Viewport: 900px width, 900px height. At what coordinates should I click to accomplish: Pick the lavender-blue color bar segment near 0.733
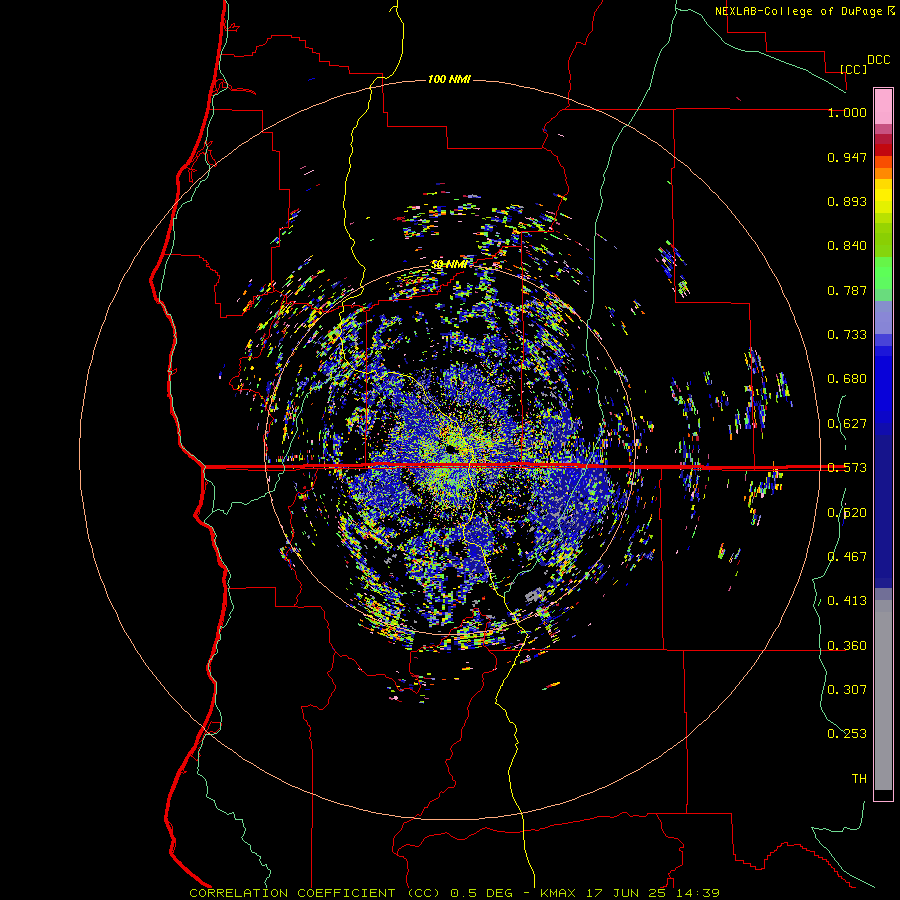click(x=883, y=317)
